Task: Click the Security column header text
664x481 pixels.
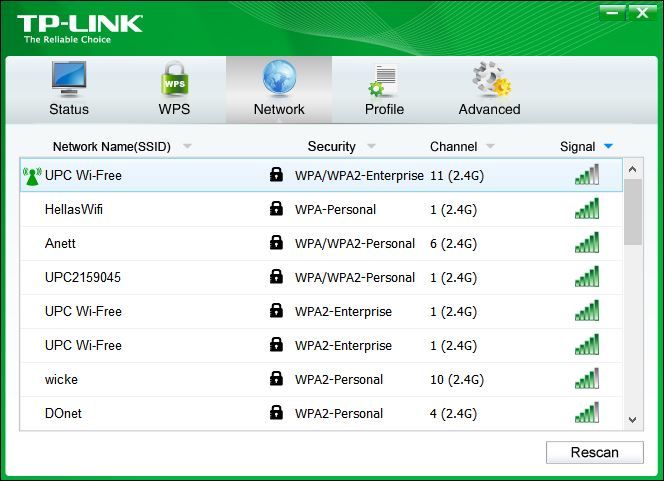Action: click(x=332, y=147)
